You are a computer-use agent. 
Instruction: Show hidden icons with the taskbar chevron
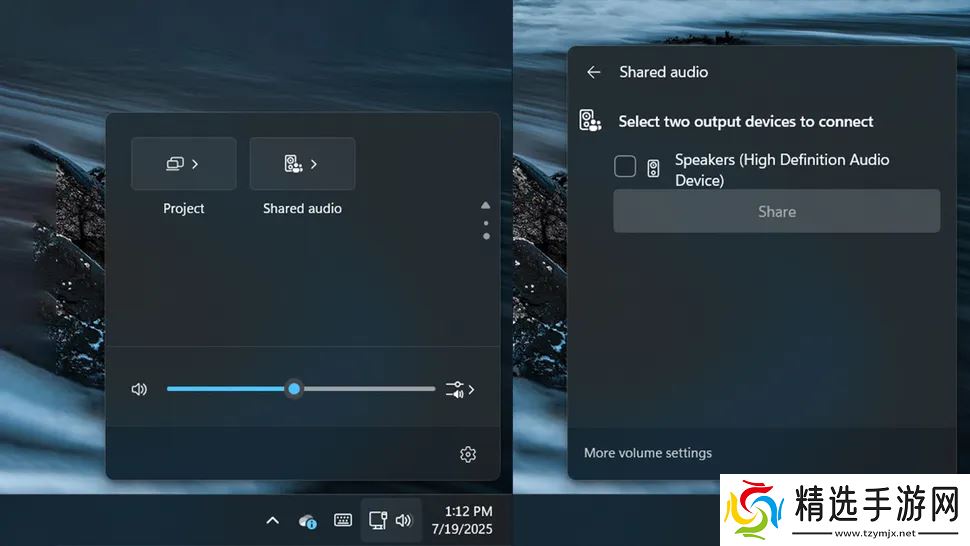[x=272, y=520]
